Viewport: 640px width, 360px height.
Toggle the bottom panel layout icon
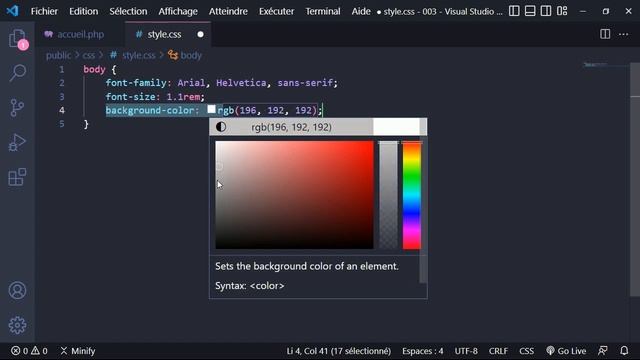click(530, 11)
